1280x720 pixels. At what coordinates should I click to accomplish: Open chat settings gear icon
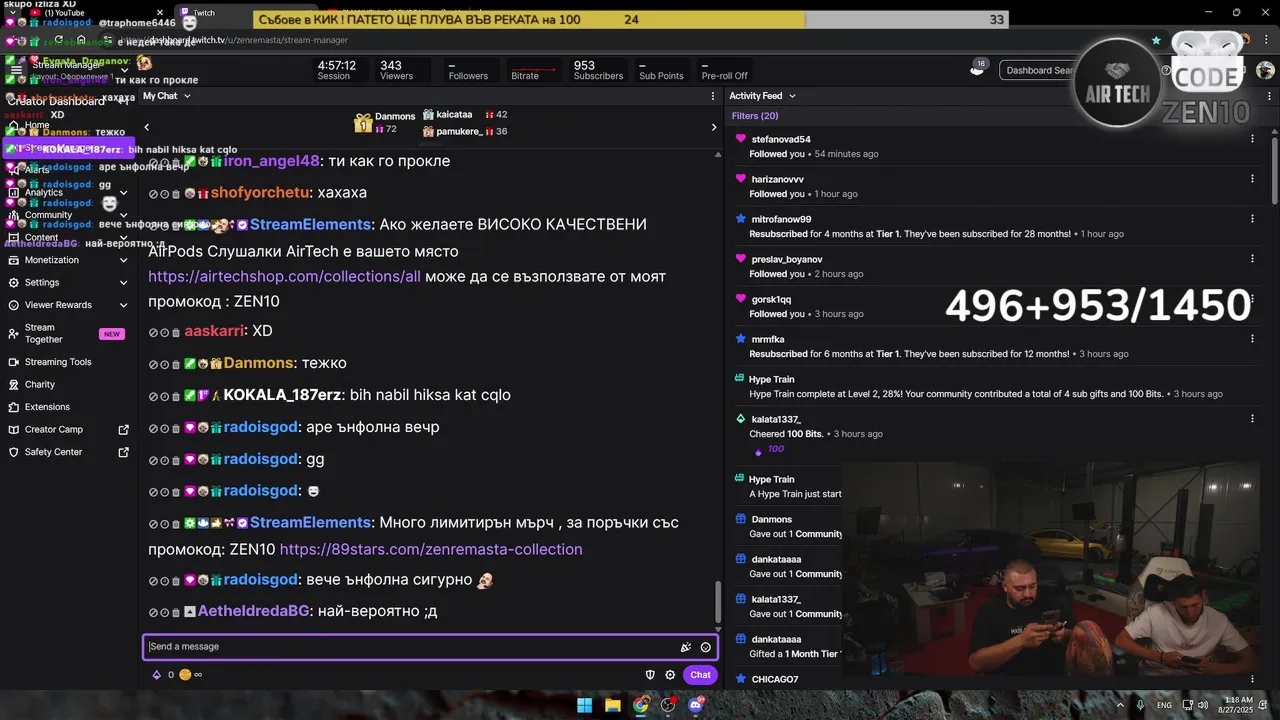tap(670, 675)
